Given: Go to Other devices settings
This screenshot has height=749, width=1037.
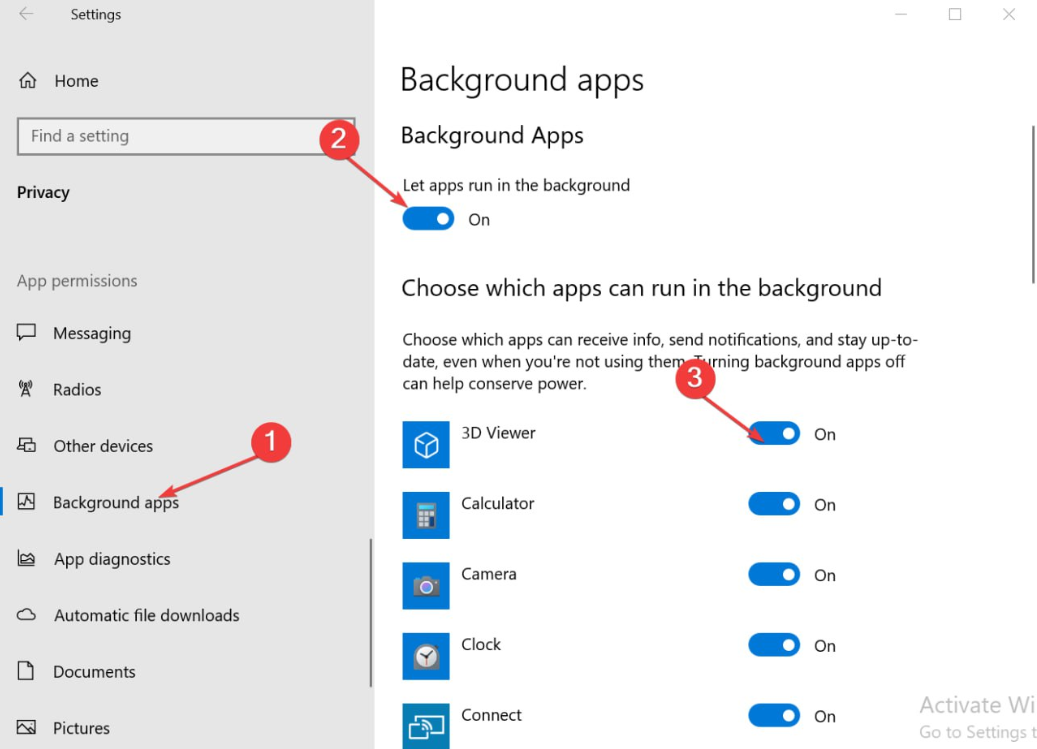Looking at the screenshot, I should [x=103, y=446].
